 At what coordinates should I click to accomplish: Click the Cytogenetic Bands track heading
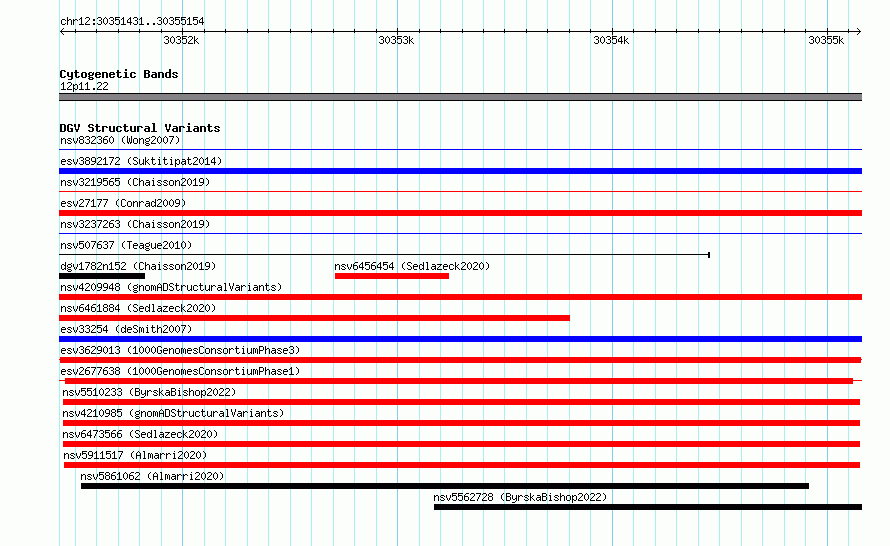tap(119, 74)
